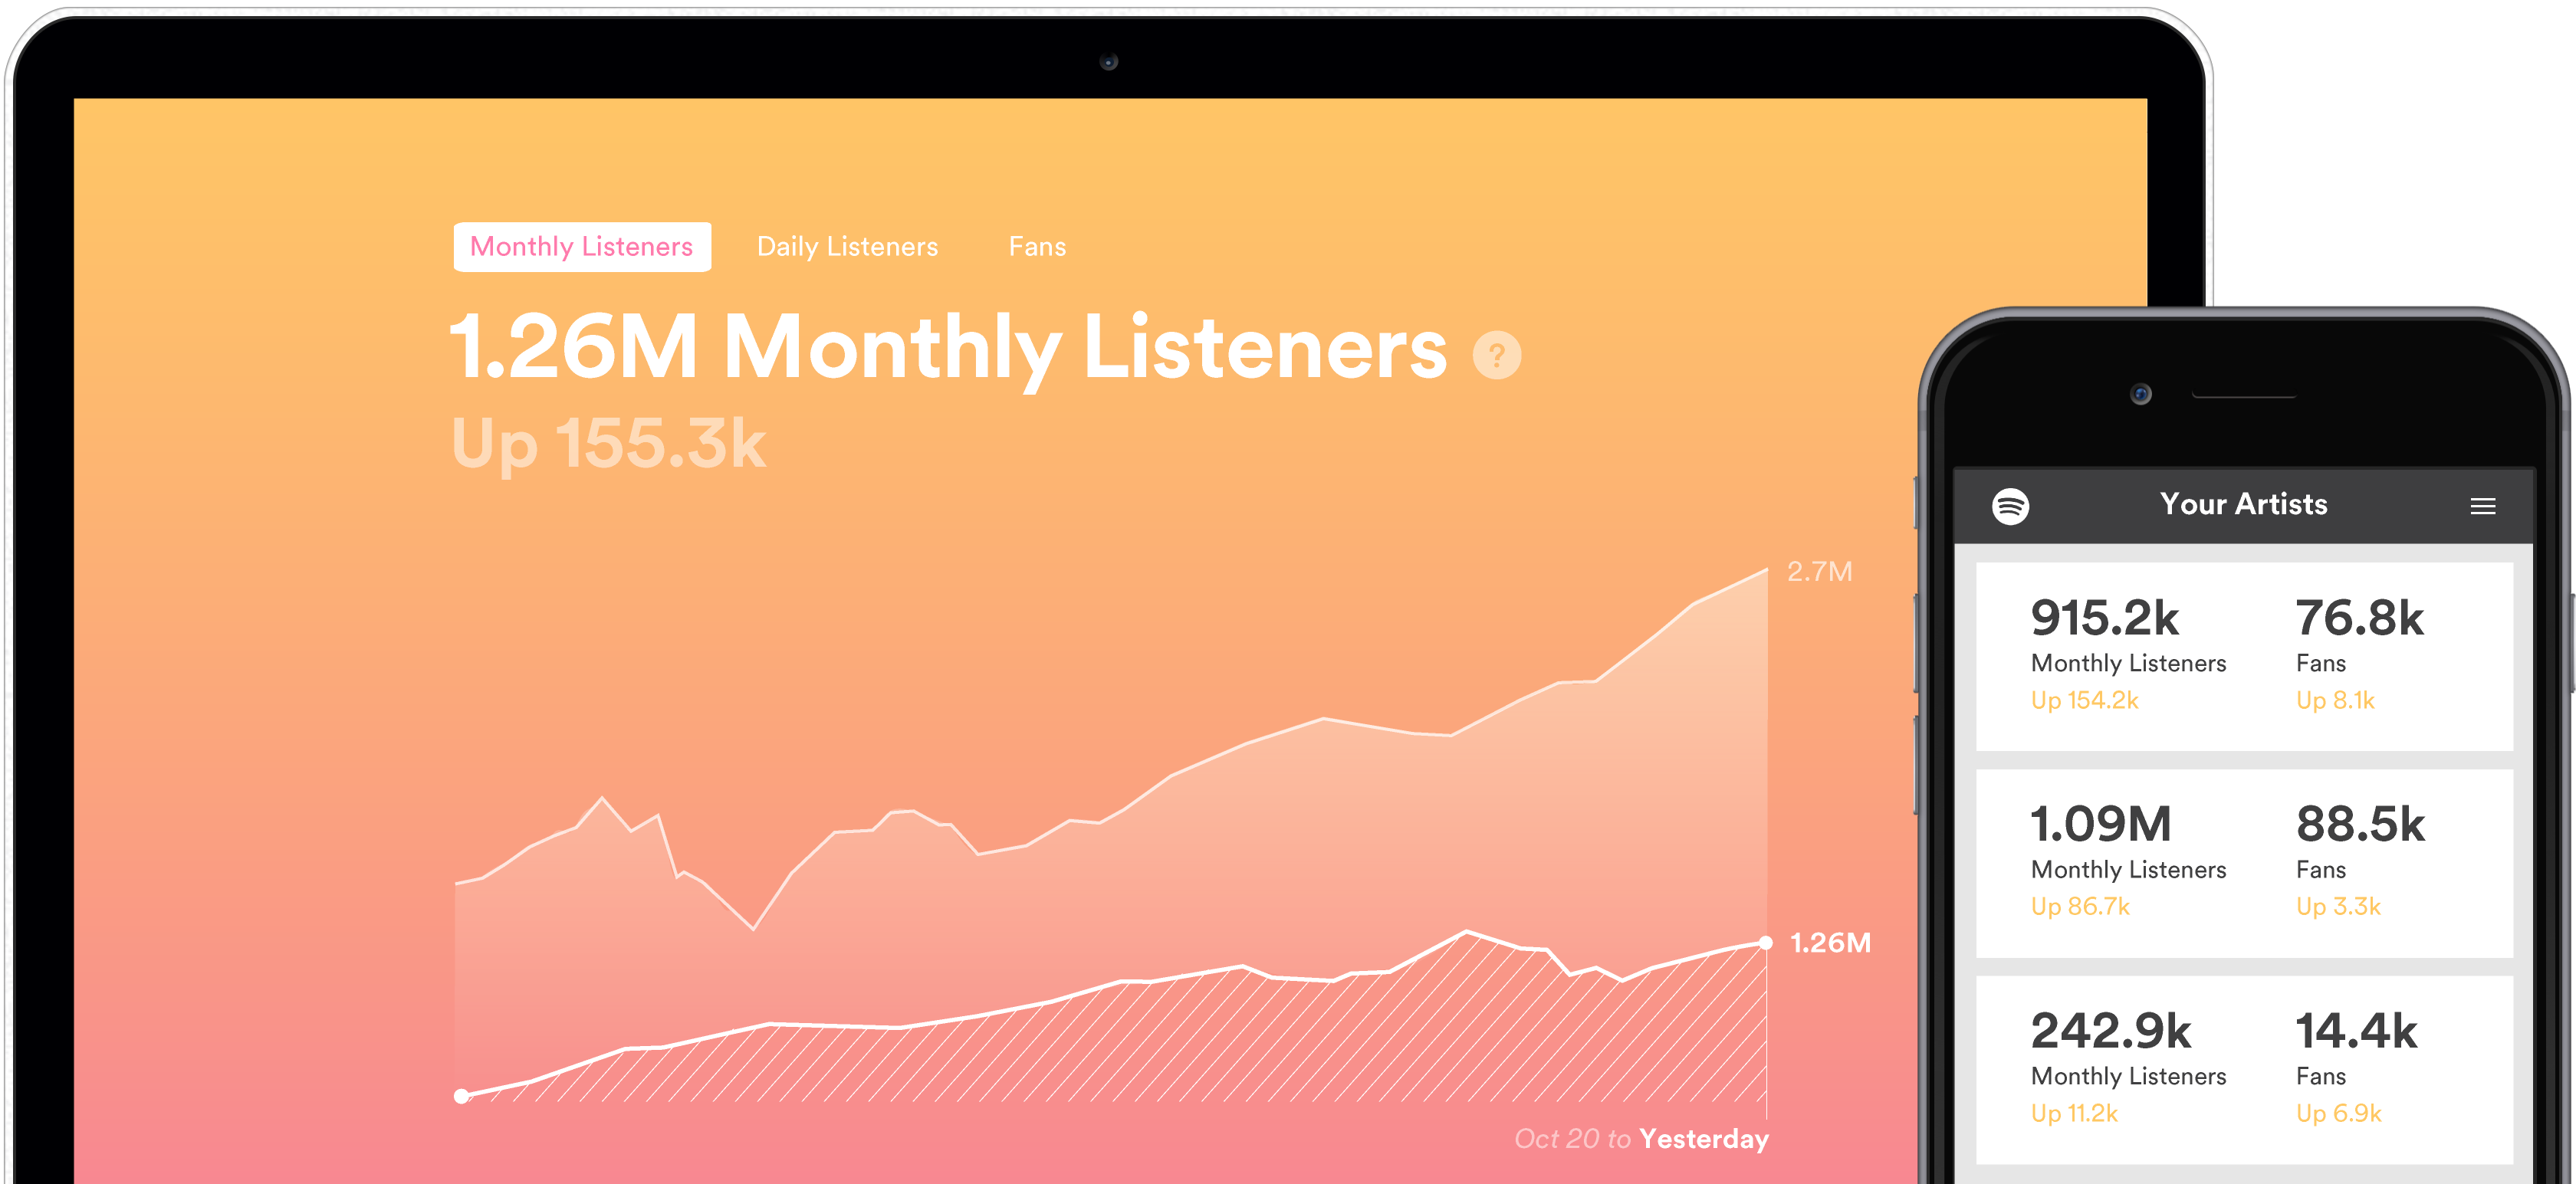Click the Up 8.1k fans stat

point(2337,700)
